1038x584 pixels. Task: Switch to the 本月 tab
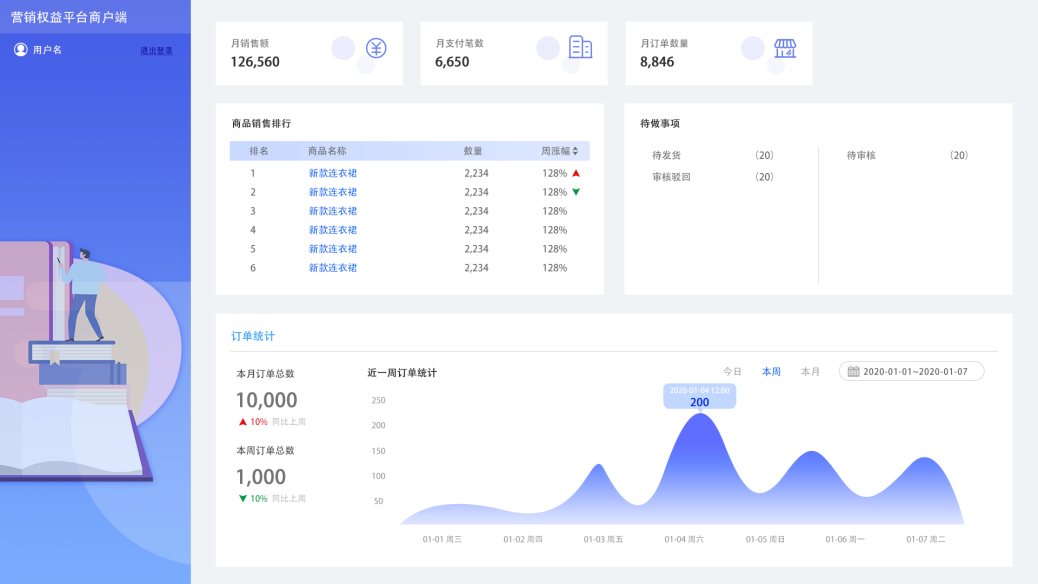pyautogui.click(x=810, y=372)
